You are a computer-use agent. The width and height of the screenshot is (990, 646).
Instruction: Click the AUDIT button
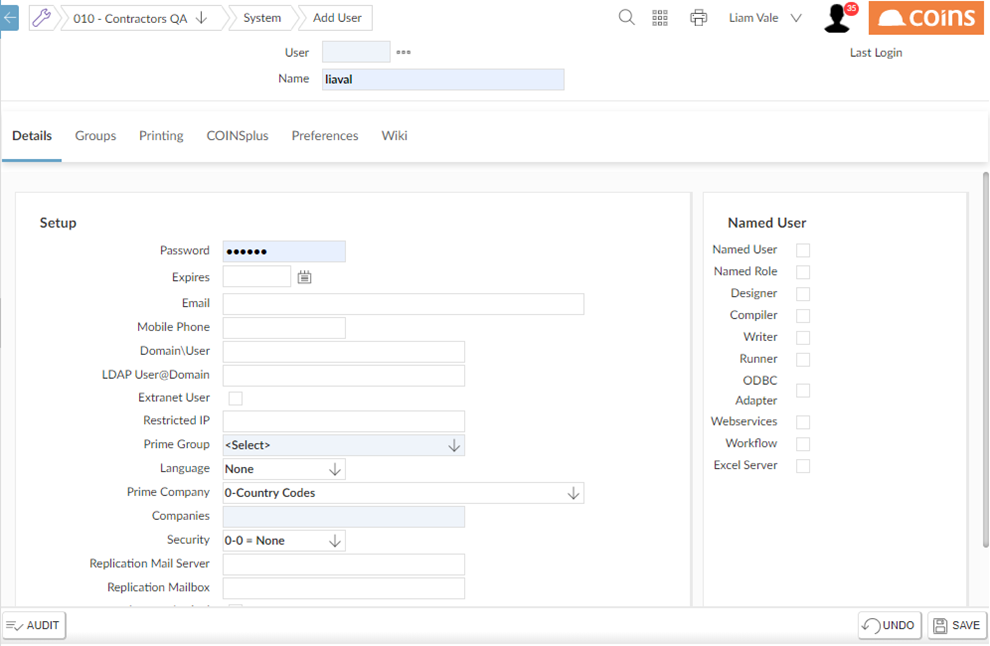pyautogui.click(x=33, y=625)
